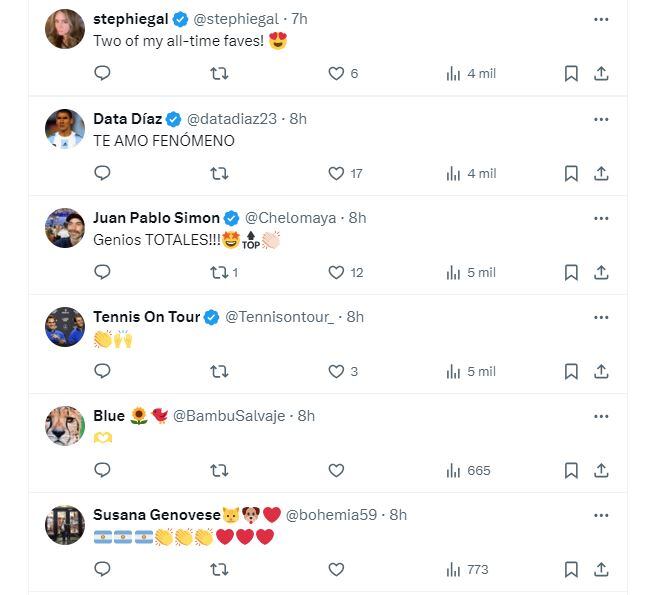Image resolution: width=647 pixels, height=595 pixels.
Task: Reply to stephiegal's tweet
Action: pos(102,73)
